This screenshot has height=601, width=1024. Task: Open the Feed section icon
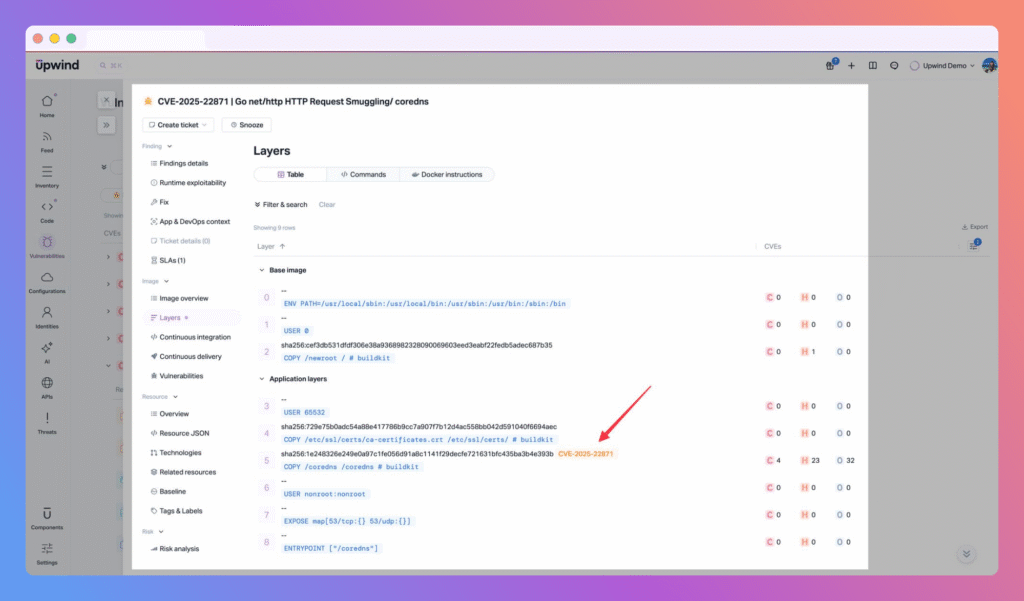[x=47, y=137]
